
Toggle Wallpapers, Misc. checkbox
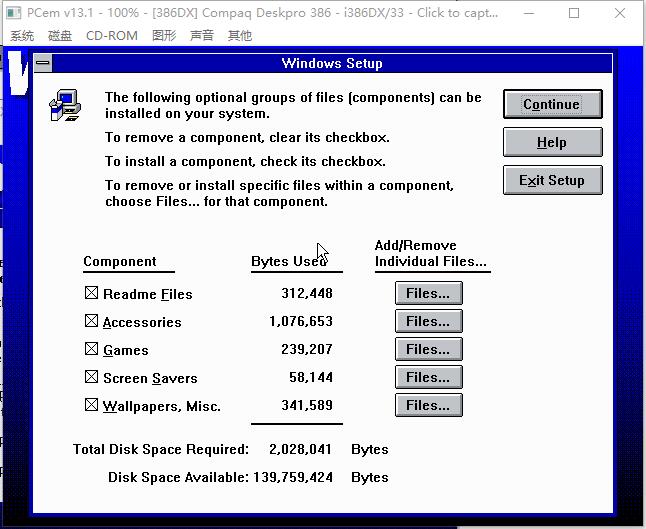91,405
